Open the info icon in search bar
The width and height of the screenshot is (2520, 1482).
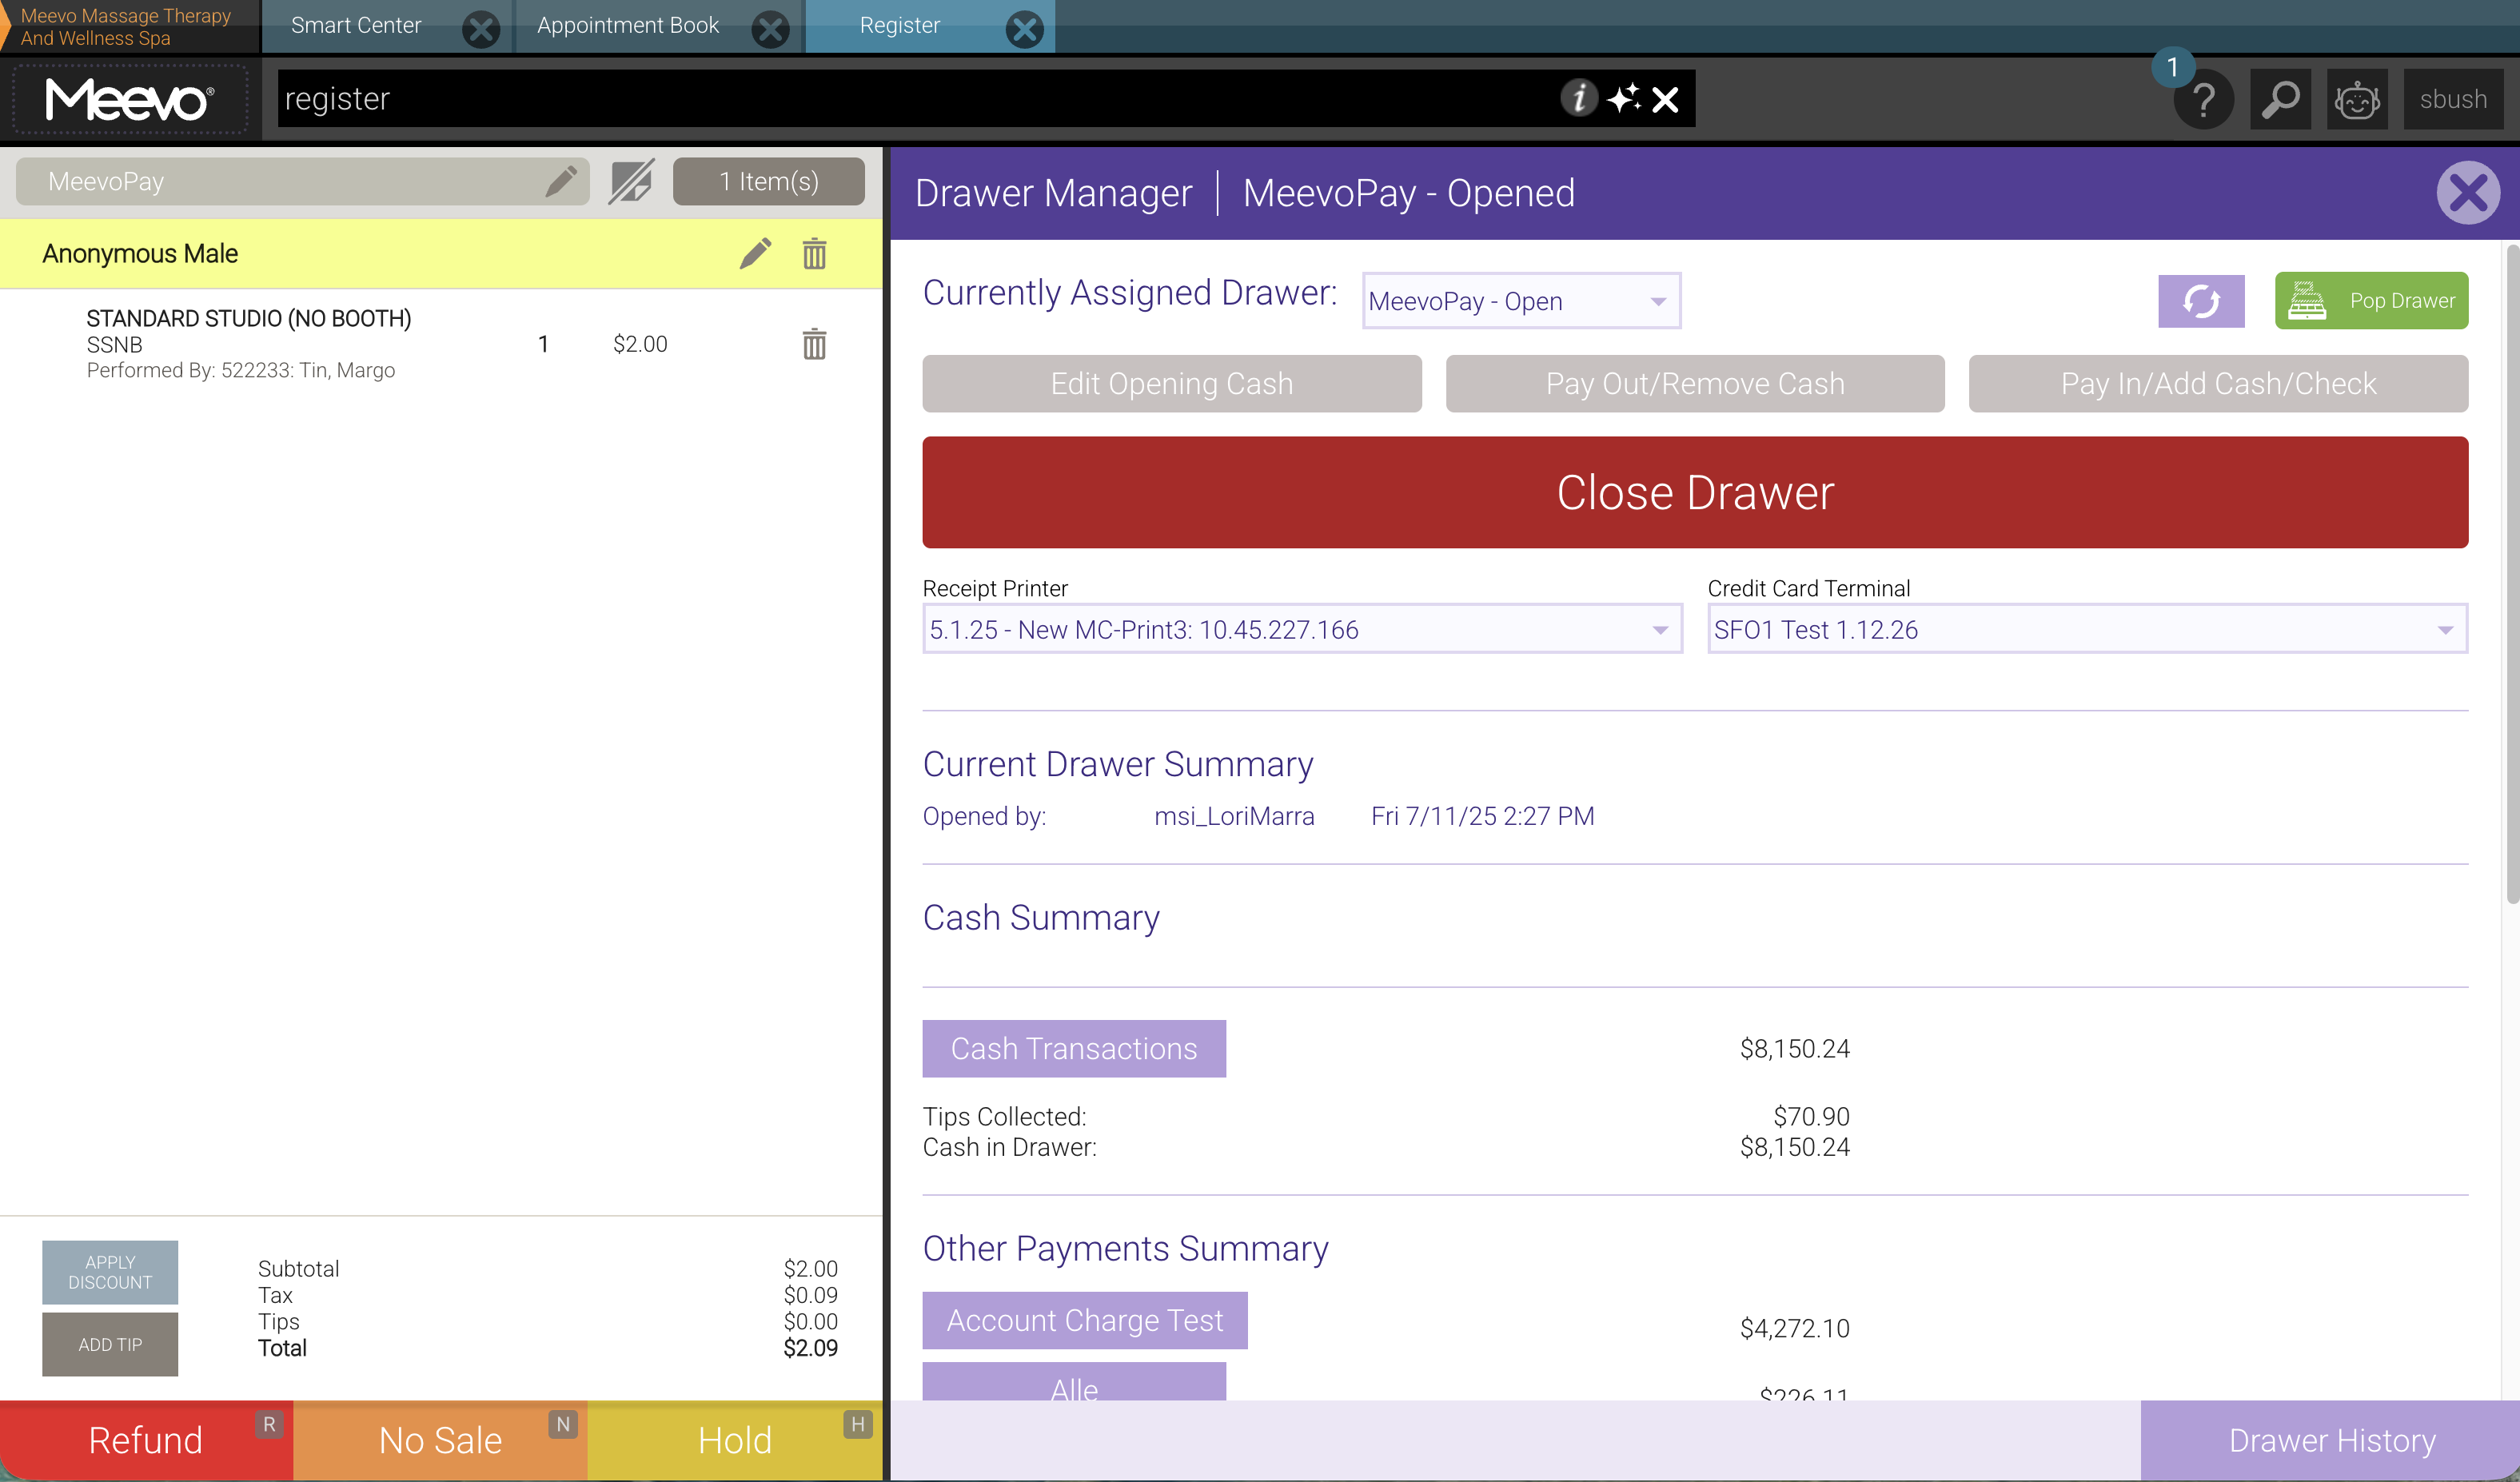pos(1578,98)
